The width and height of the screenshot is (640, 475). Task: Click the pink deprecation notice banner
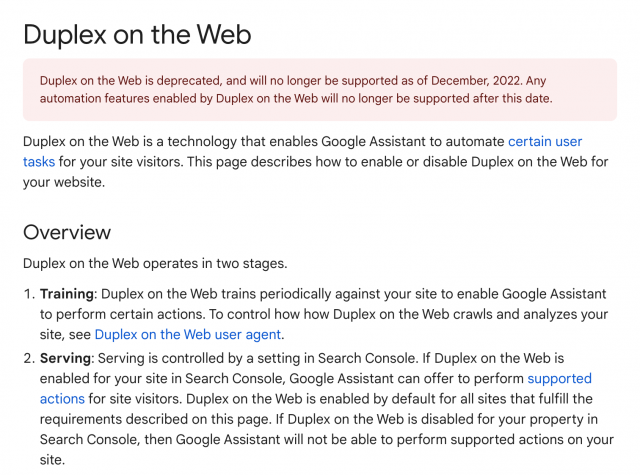tap(320, 89)
